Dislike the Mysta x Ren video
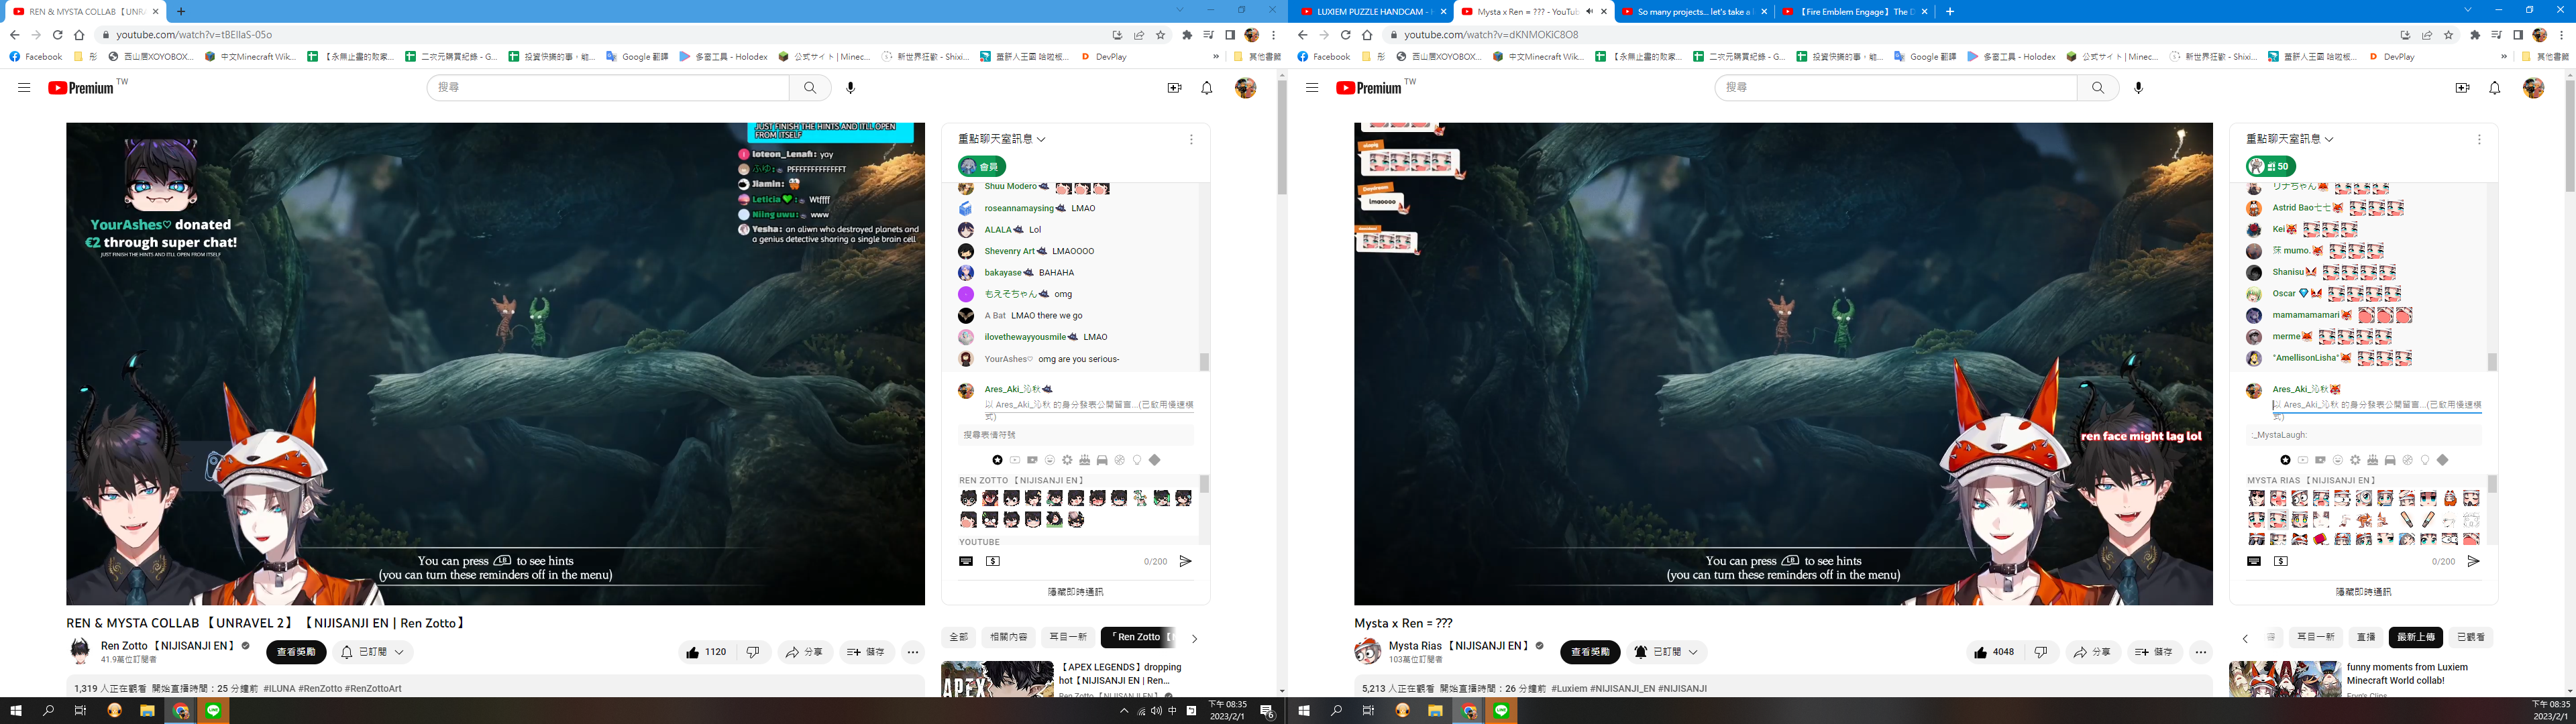This screenshot has width=2576, height=724. 2041,652
